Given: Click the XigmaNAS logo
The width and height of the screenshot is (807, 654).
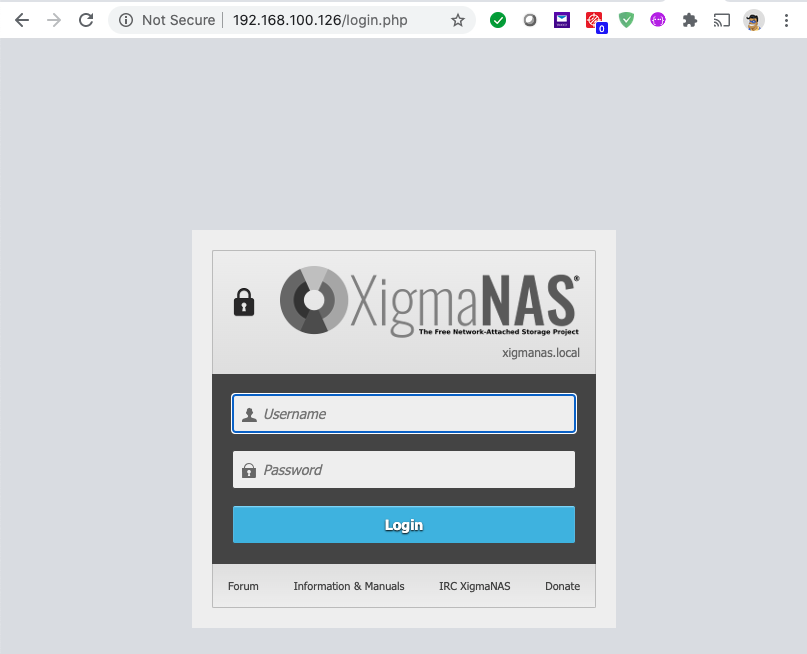Looking at the screenshot, I should coord(429,301).
